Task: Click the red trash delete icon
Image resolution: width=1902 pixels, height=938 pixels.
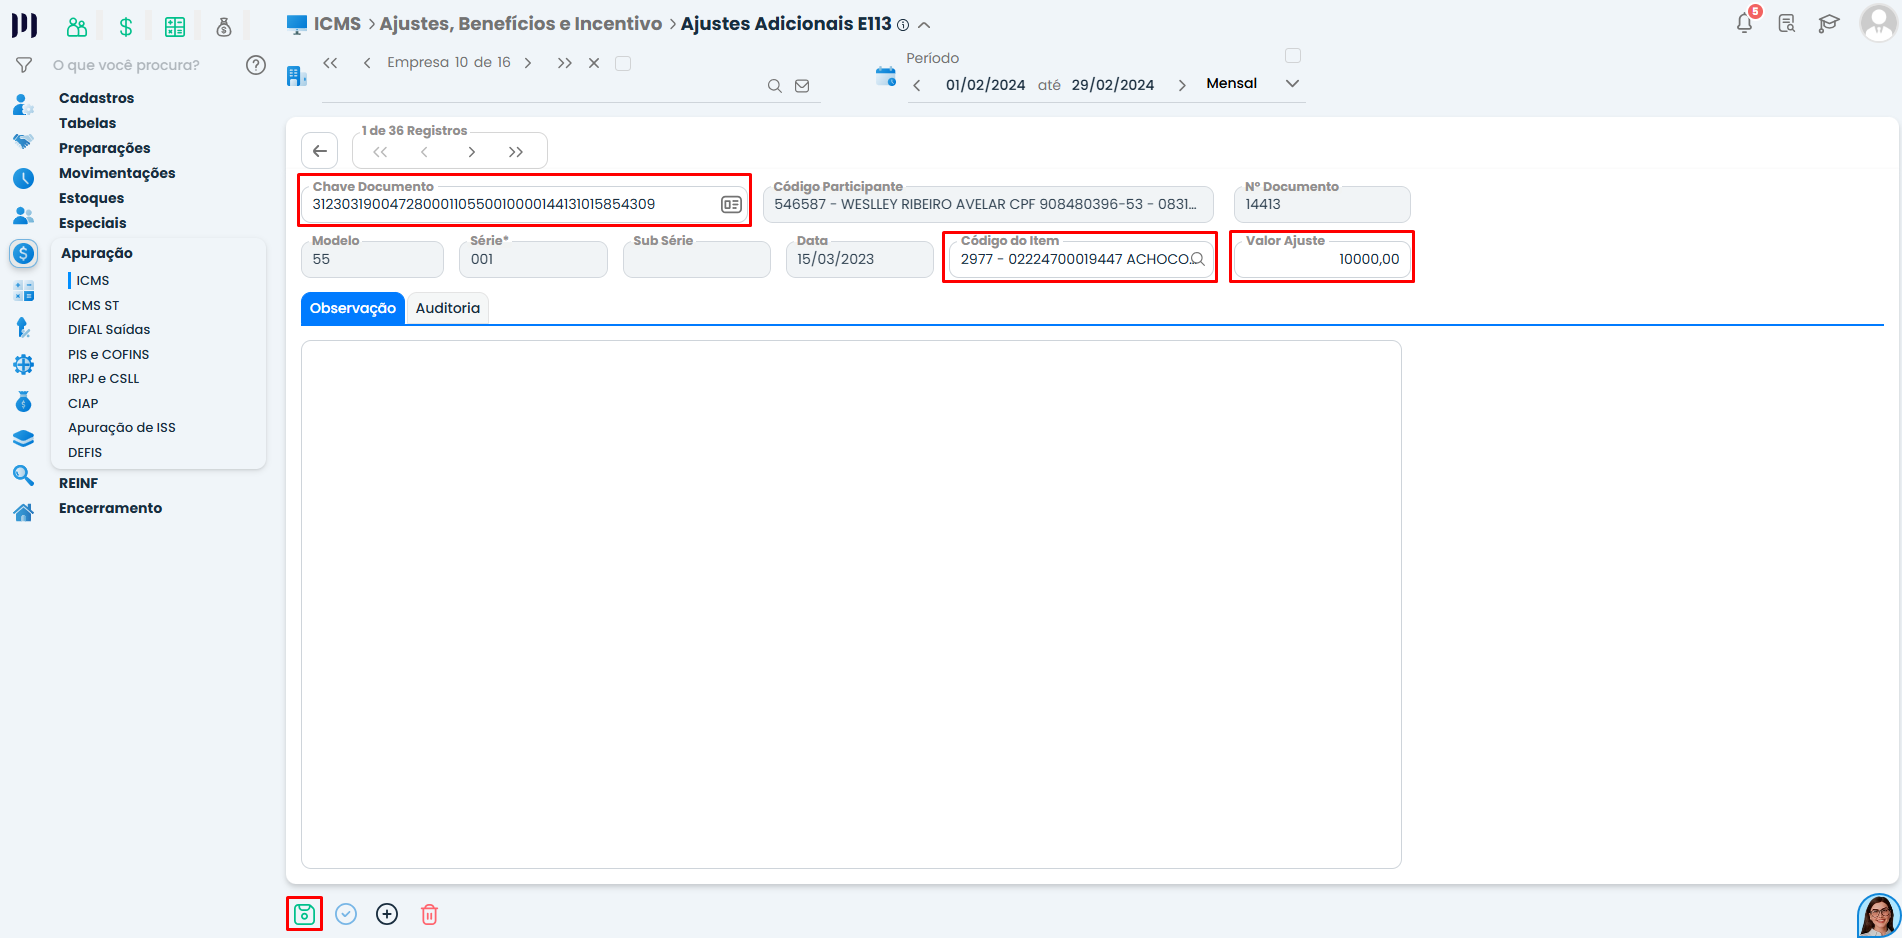Action: tap(429, 914)
